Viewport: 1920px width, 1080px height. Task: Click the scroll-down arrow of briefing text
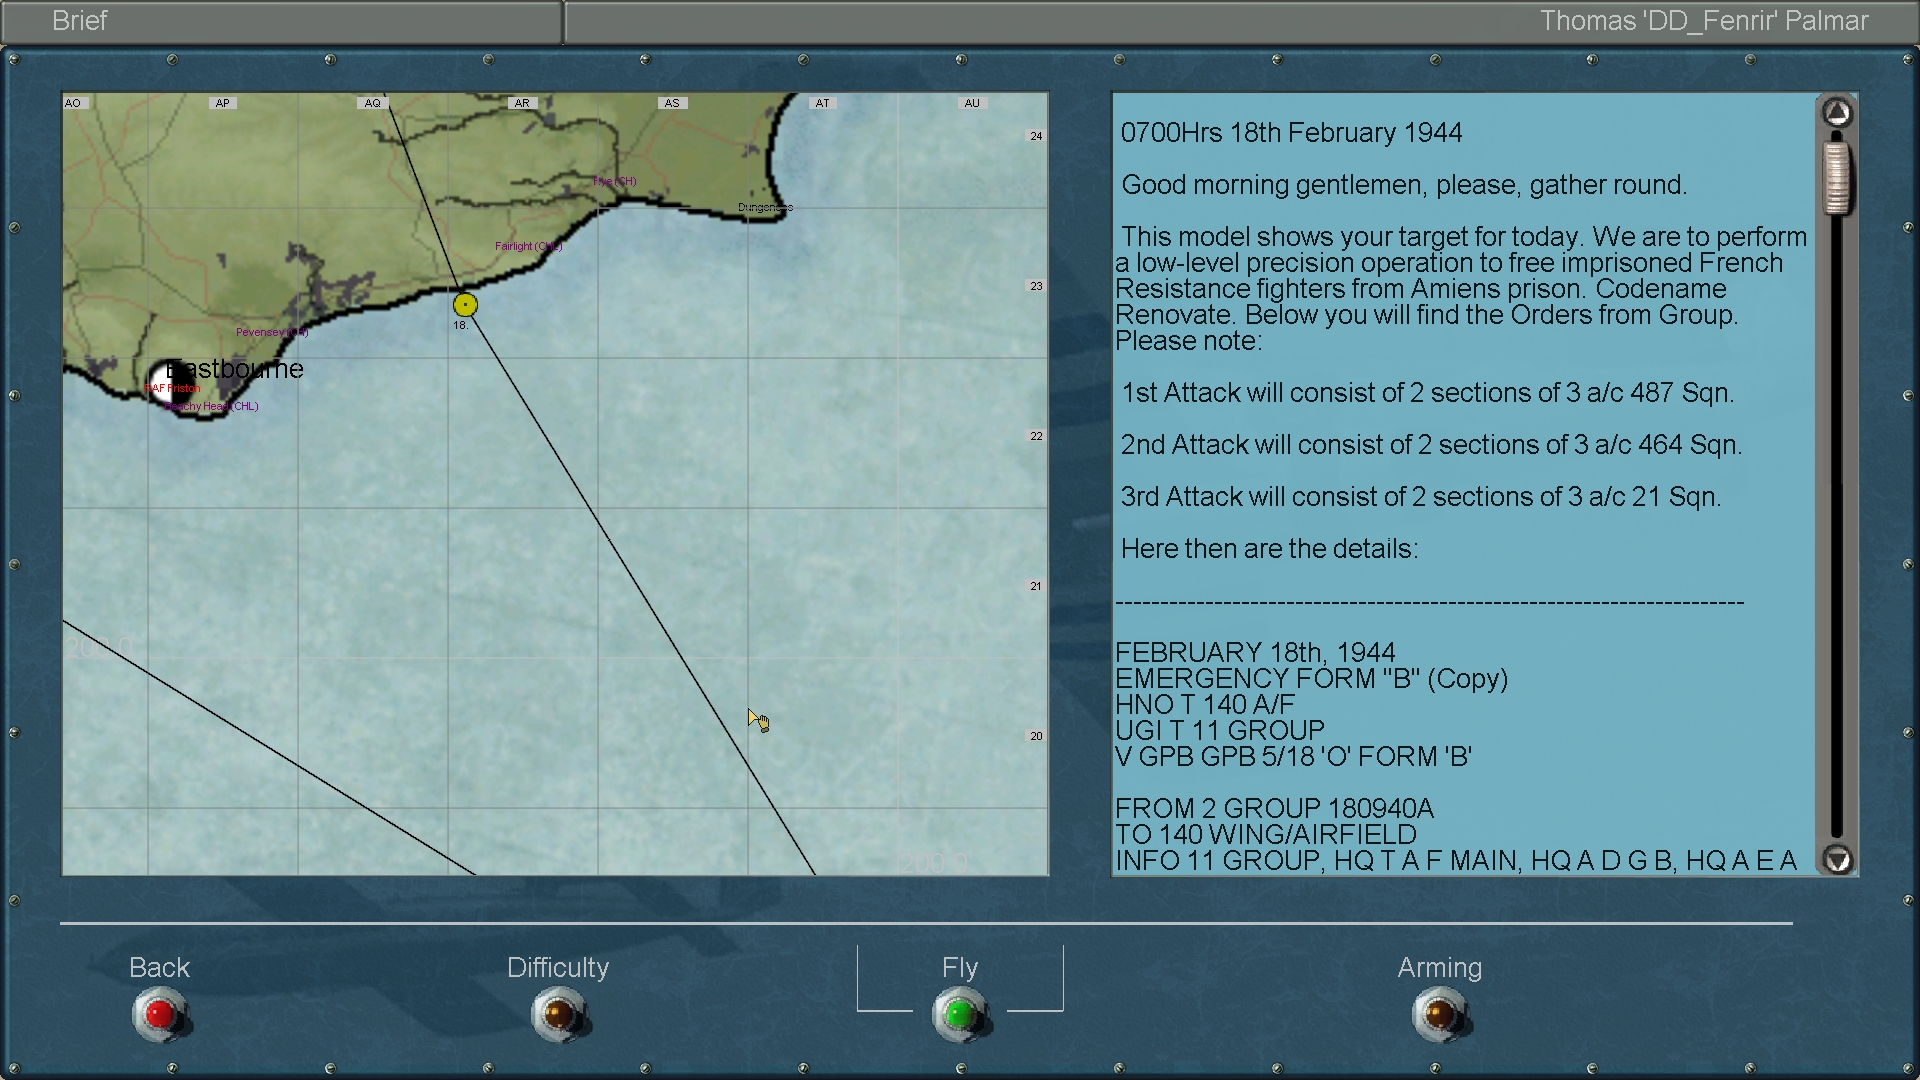tap(1837, 859)
